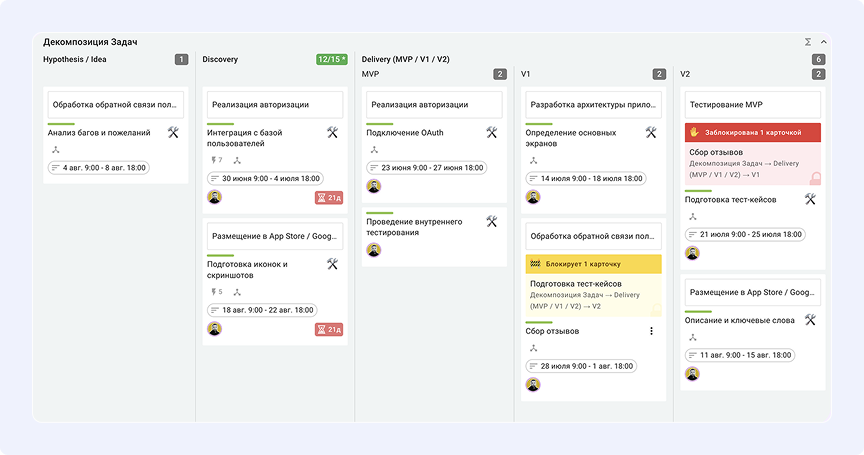
Task: Open parent card Разработка архитектуры
Action: [x=593, y=104]
